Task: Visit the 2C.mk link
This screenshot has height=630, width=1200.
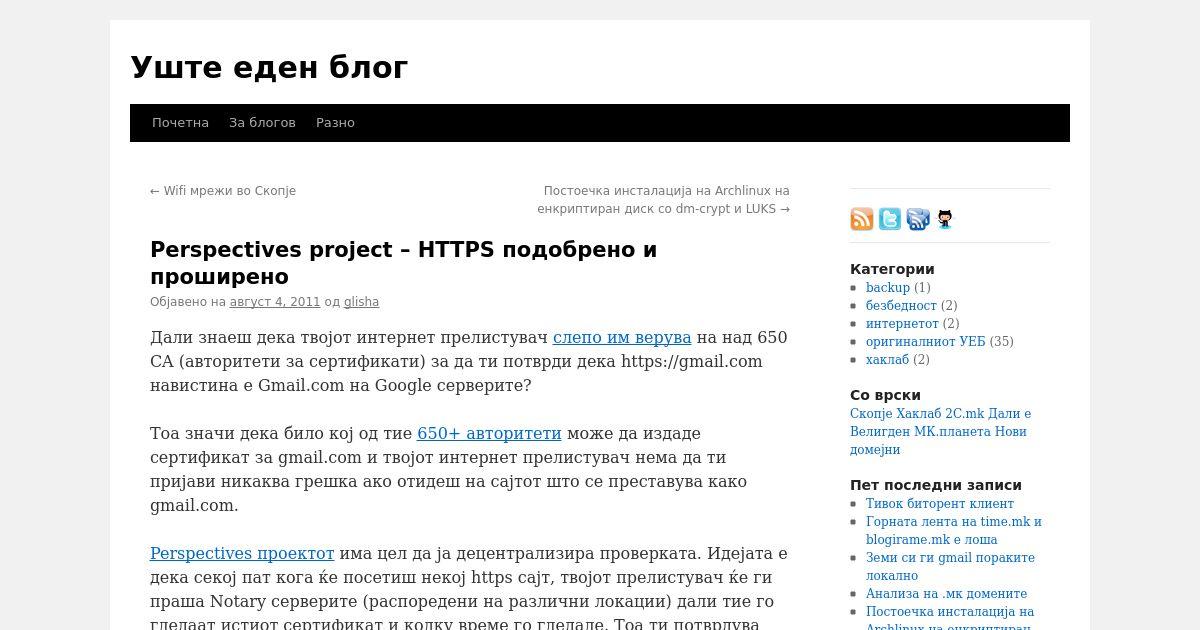Action: pyautogui.click(x=966, y=414)
